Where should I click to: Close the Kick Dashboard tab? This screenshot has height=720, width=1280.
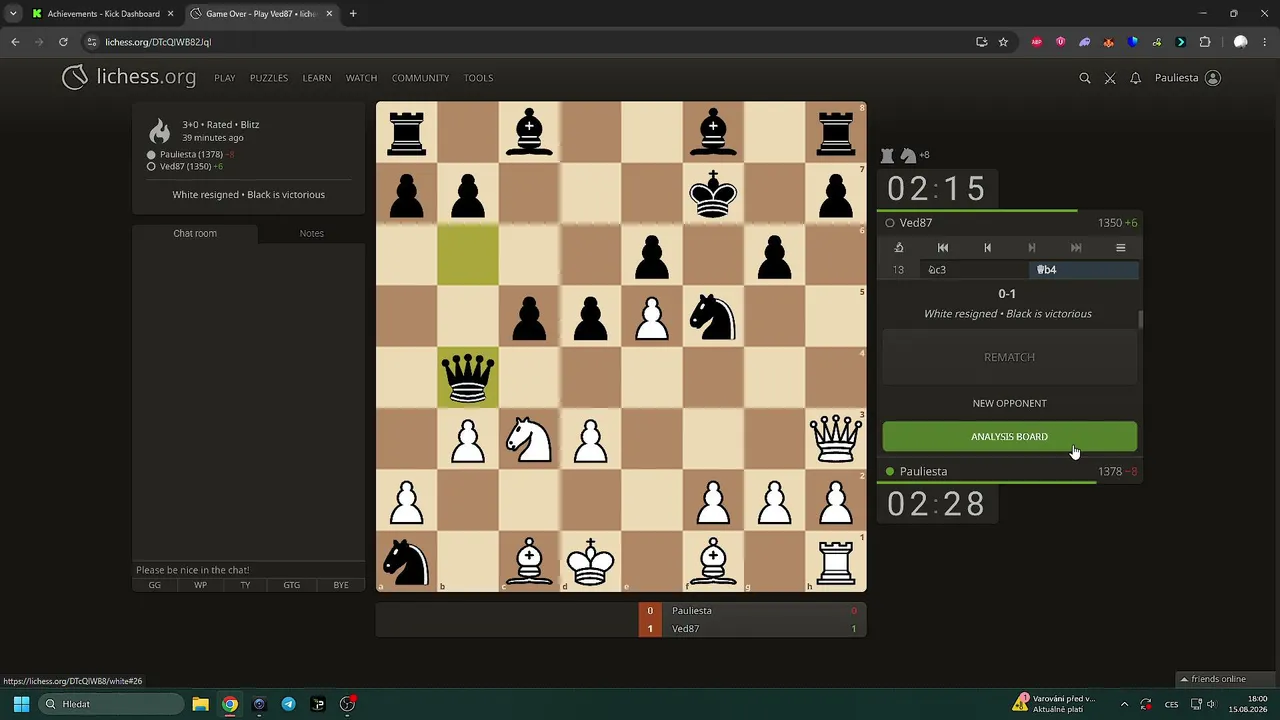pos(170,14)
